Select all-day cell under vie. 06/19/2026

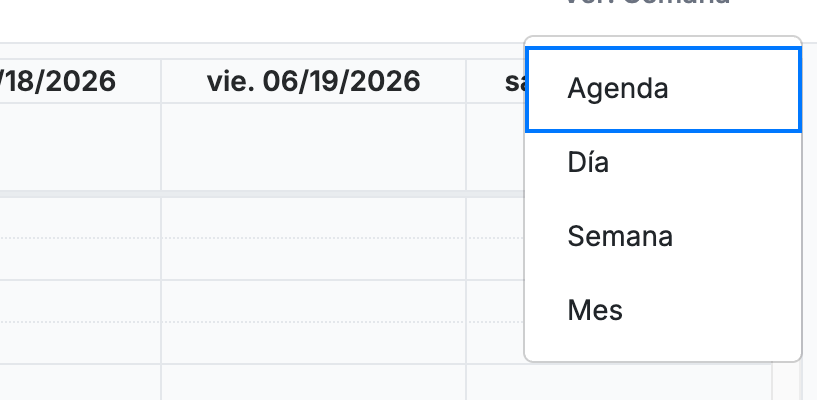[314, 147]
